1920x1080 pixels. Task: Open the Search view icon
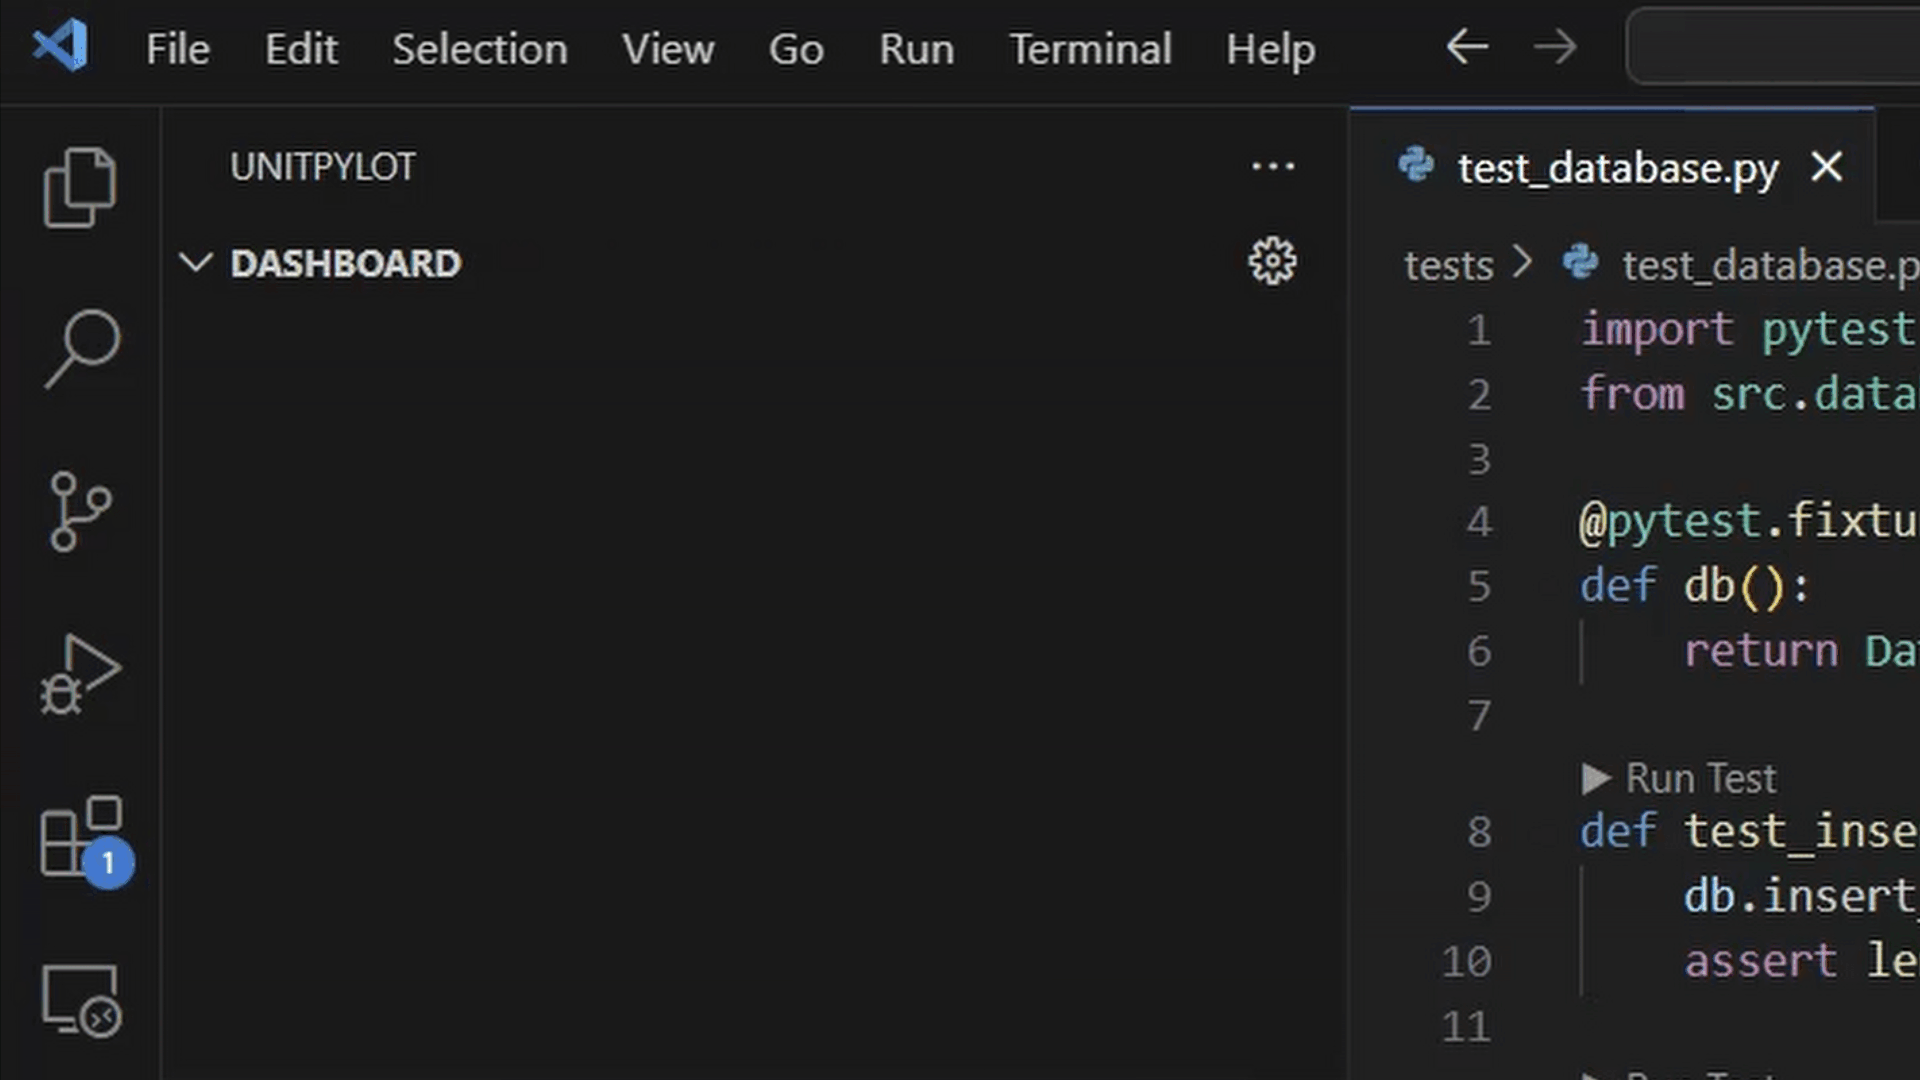pyautogui.click(x=82, y=347)
